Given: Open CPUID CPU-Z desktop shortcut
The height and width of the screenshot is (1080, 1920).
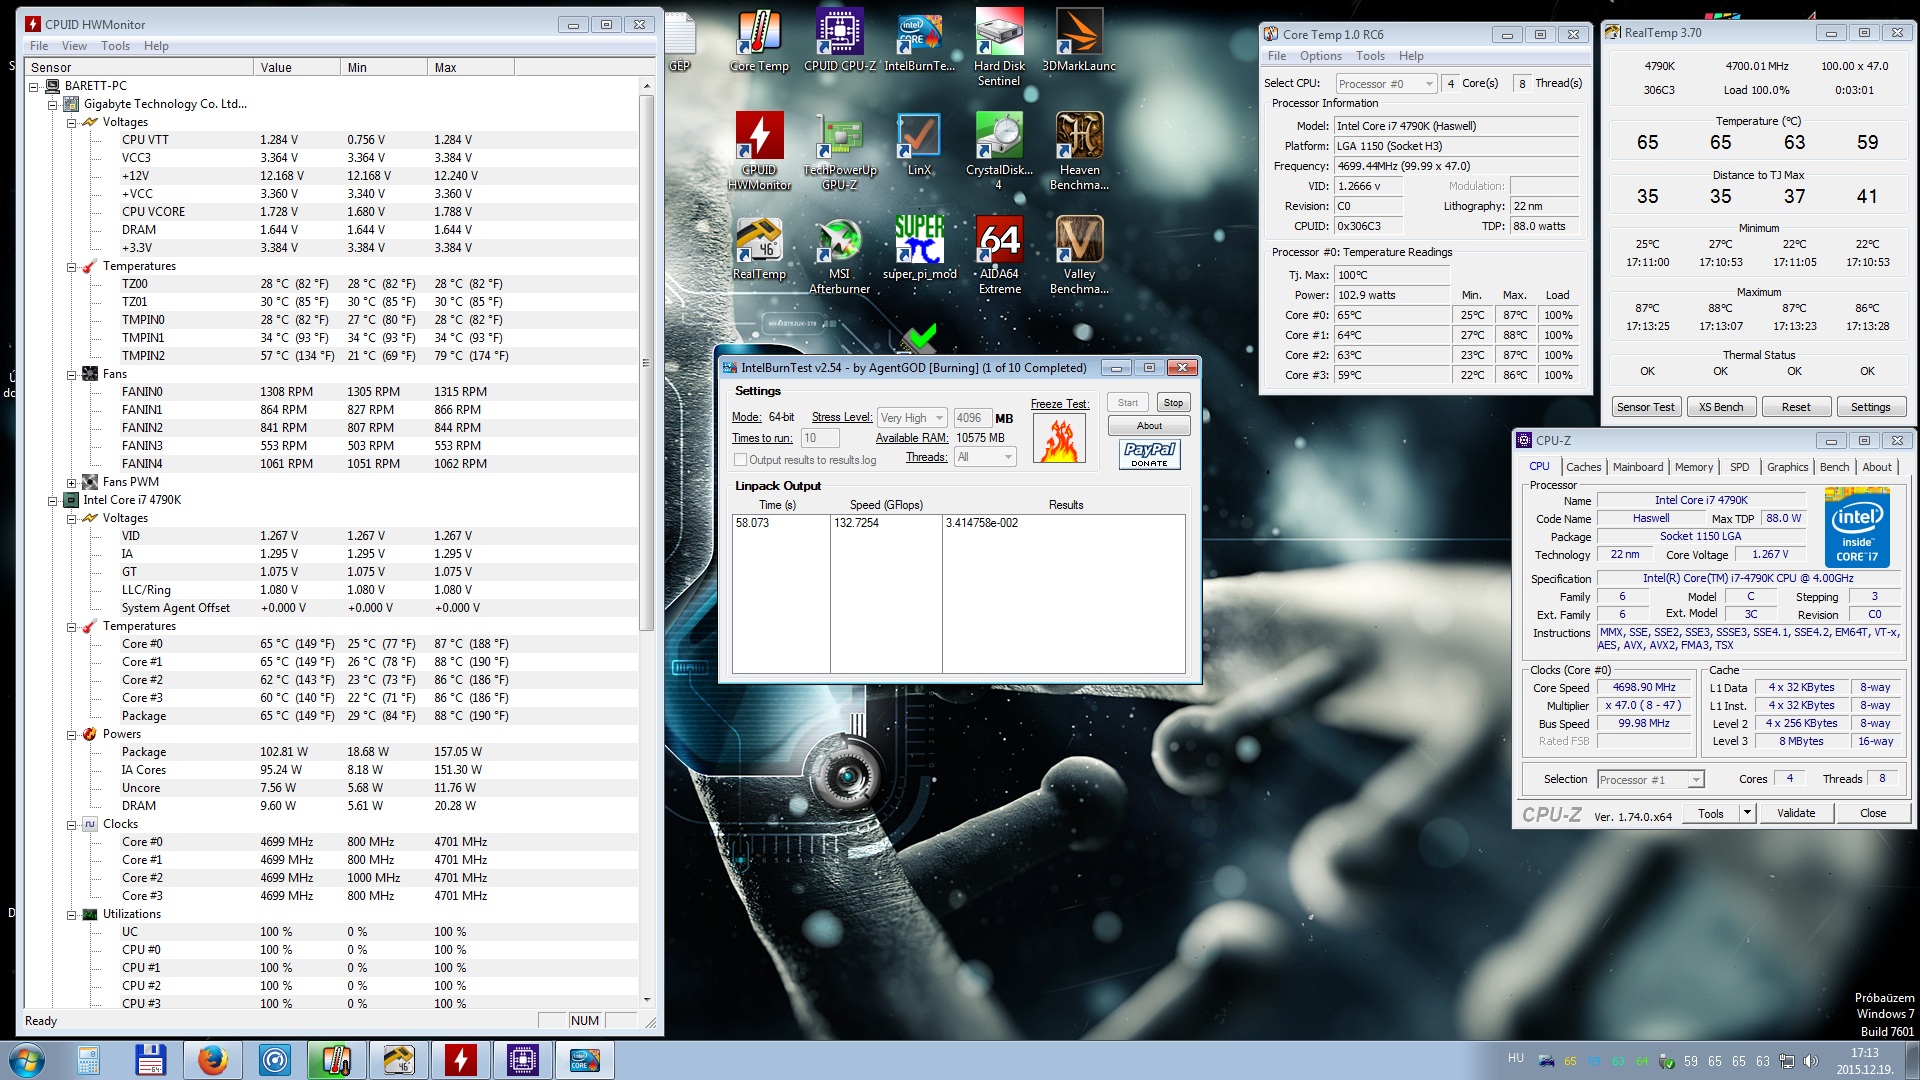Looking at the screenshot, I should (839, 41).
